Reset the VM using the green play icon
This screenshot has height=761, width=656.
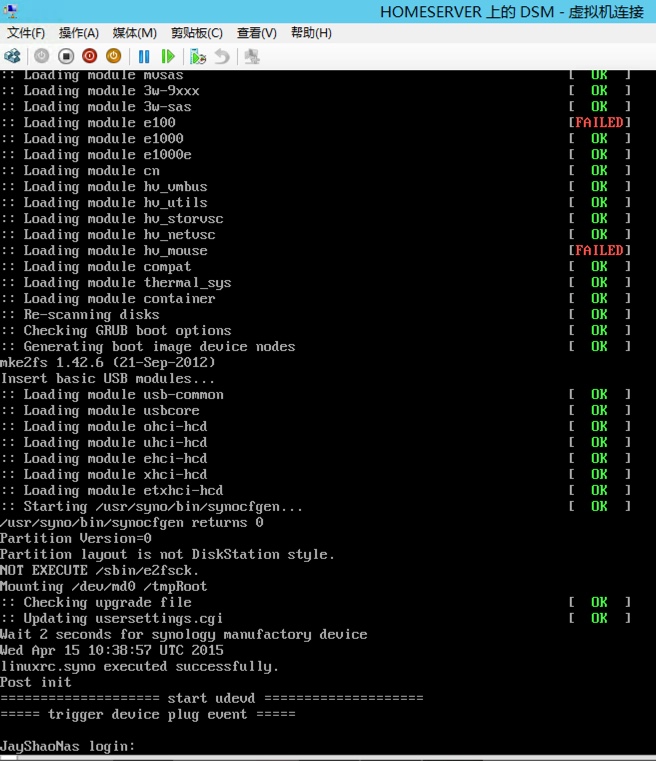tap(168, 56)
